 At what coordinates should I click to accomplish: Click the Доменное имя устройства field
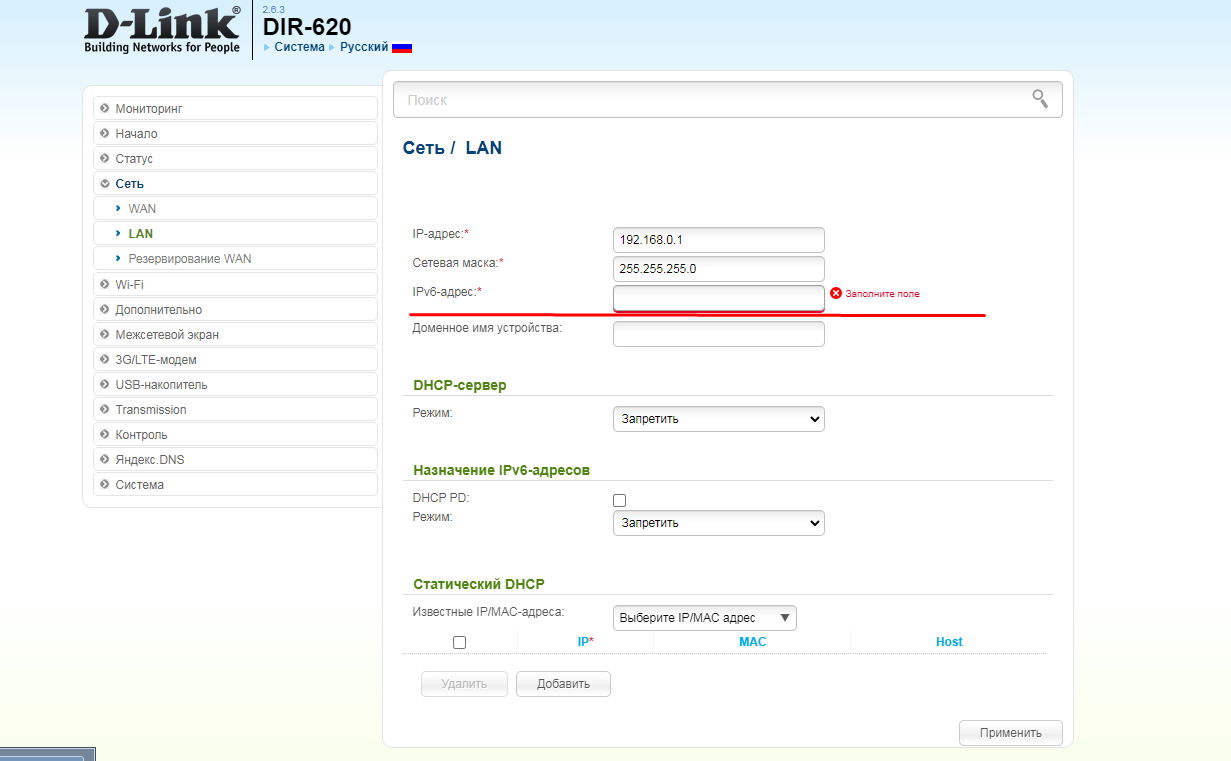click(x=718, y=334)
